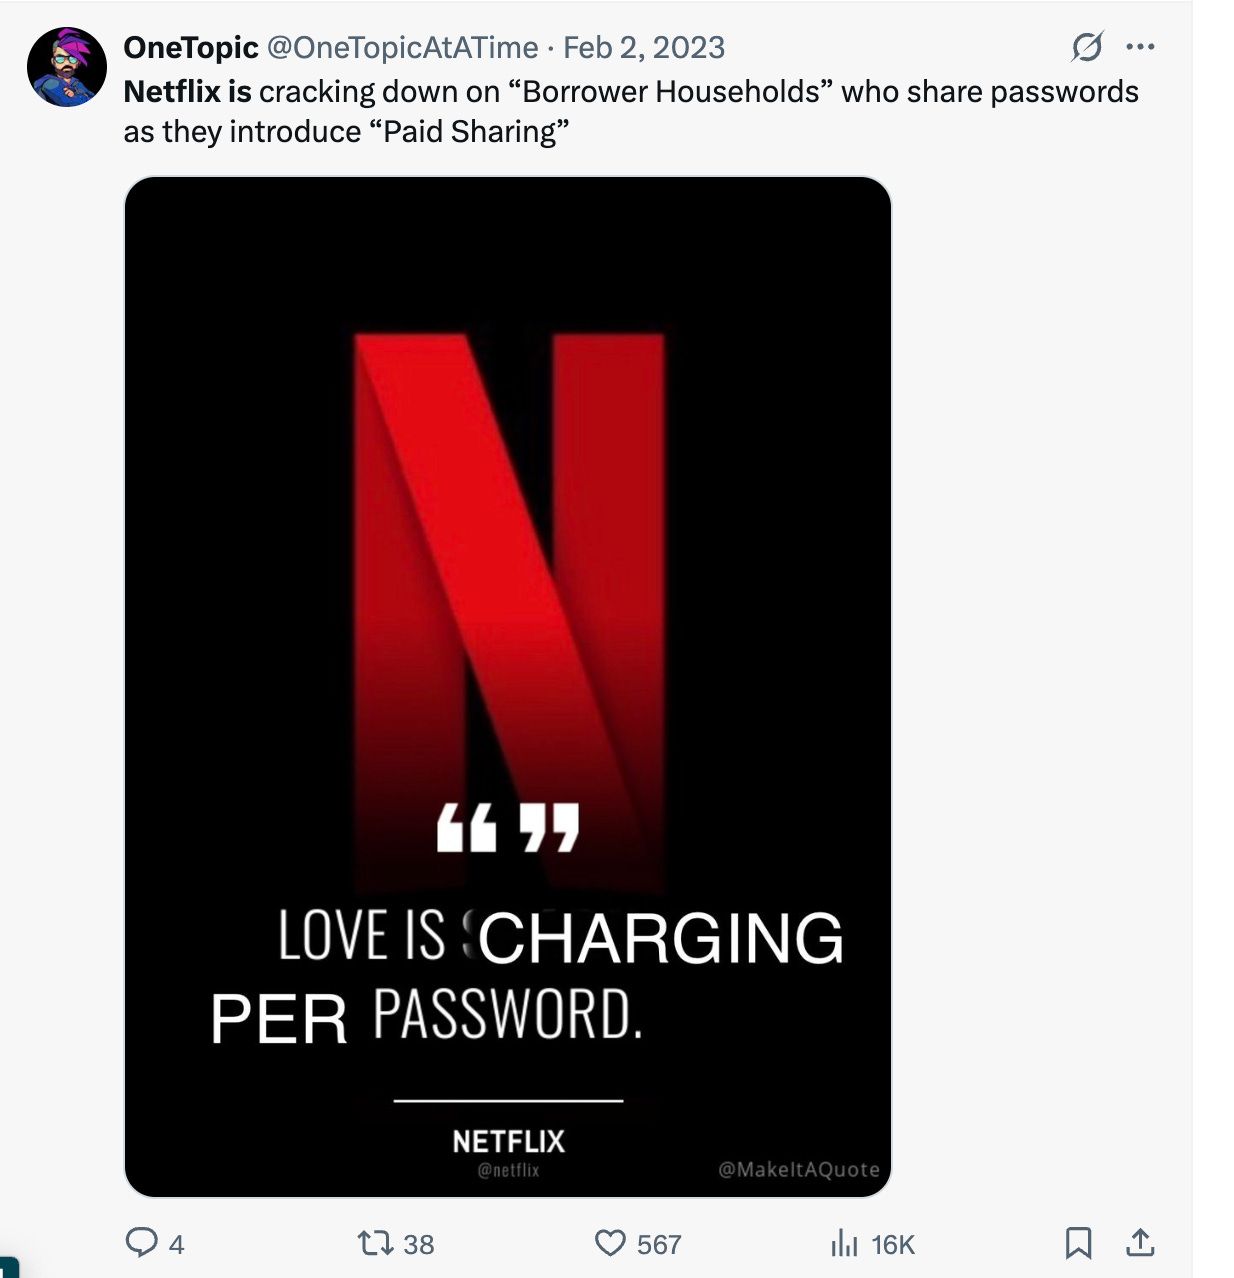
Task: Open the OneTopic profile avatar
Action: tap(67, 67)
